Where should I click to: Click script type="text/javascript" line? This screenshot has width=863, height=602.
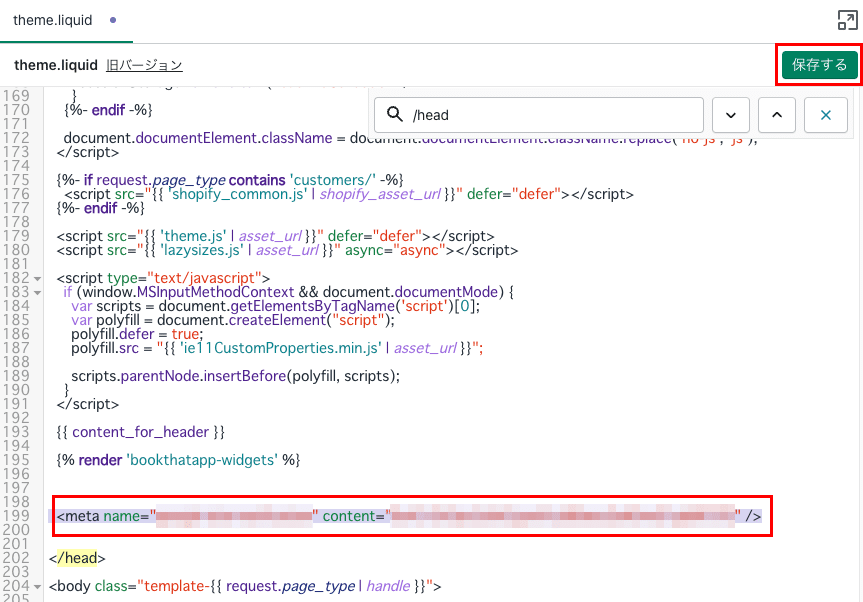163,278
